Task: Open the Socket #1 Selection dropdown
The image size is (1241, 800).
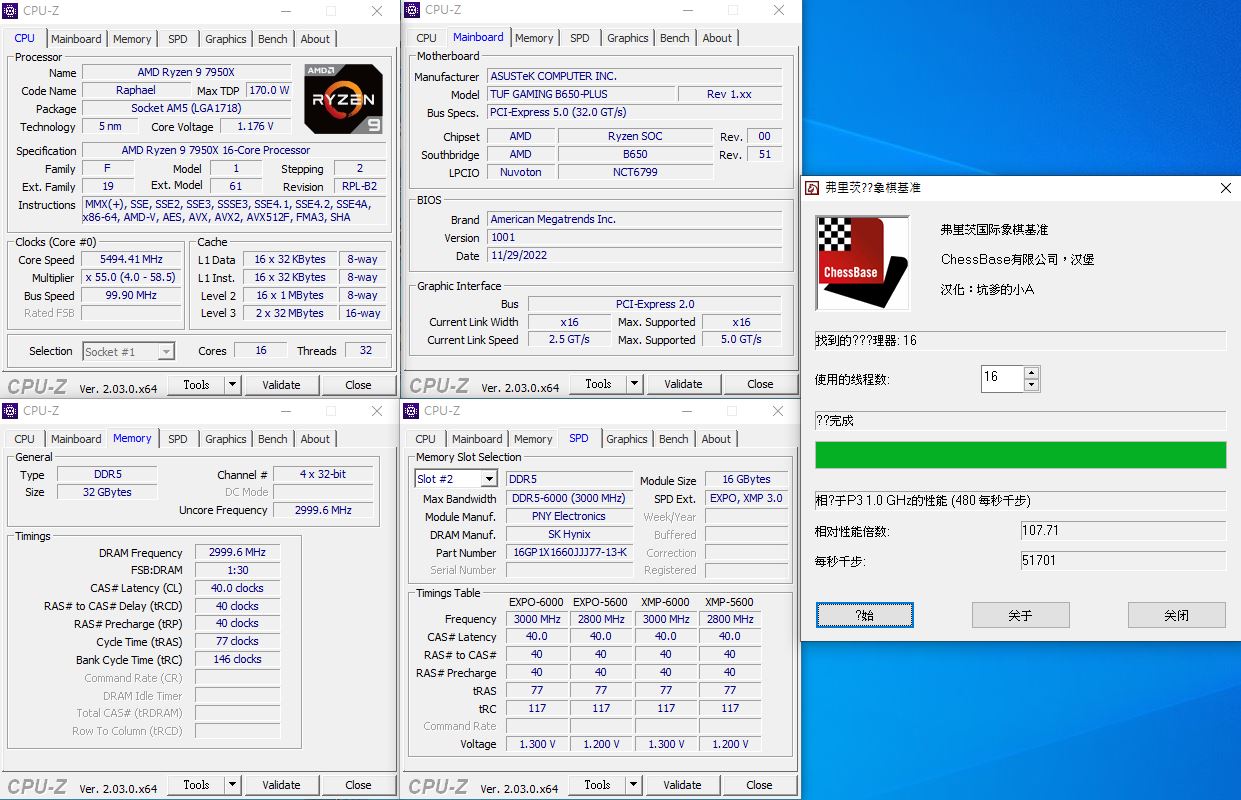Action: tap(166, 352)
